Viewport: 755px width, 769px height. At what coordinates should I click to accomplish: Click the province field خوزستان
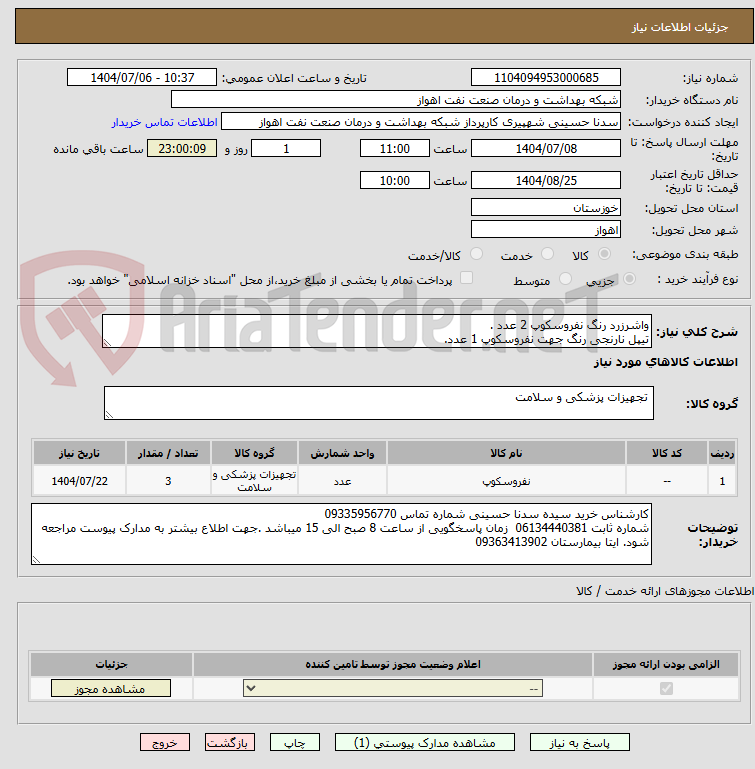[546, 207]
